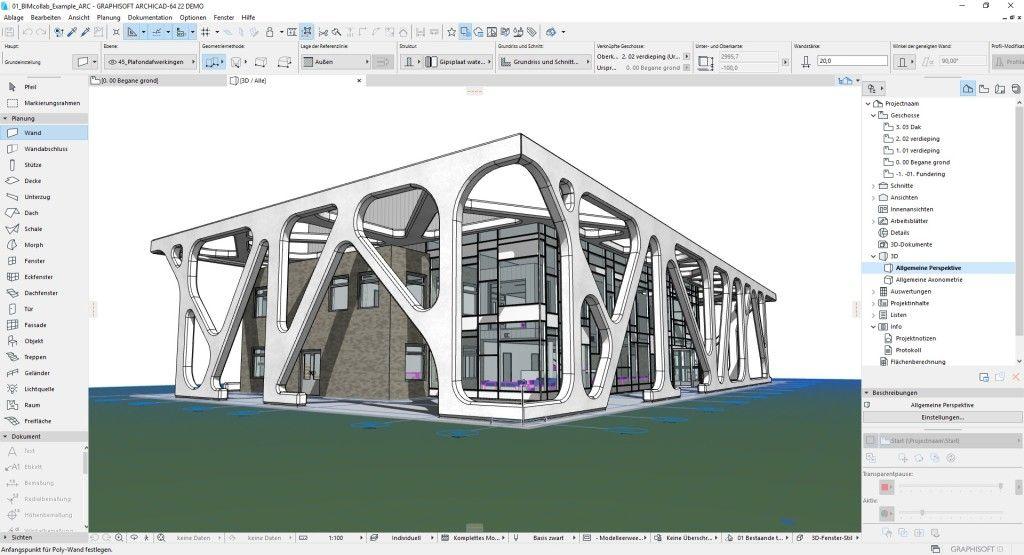The image size is (1024, 555).
Task: Click the pipette pick-up parameters icon
Action: coord(72,31)
